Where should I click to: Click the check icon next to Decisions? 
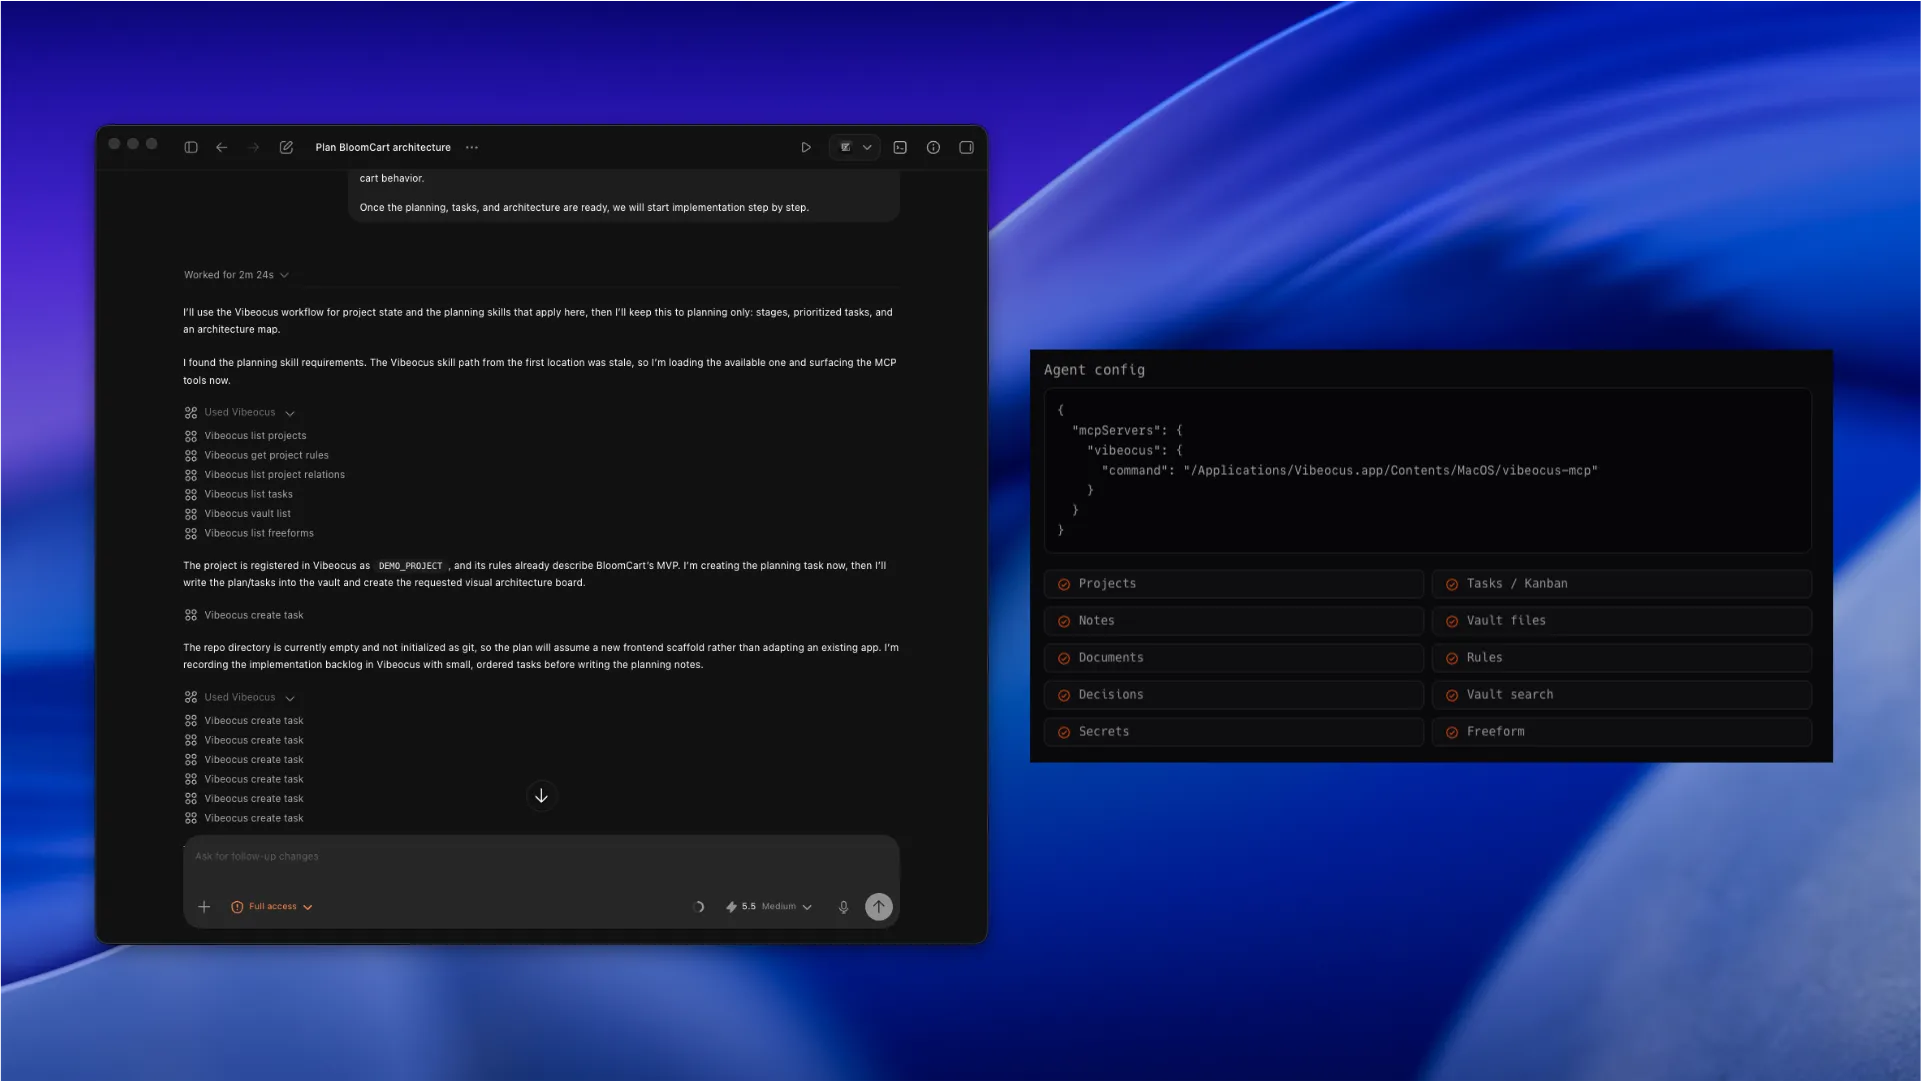coord(1064,696)
